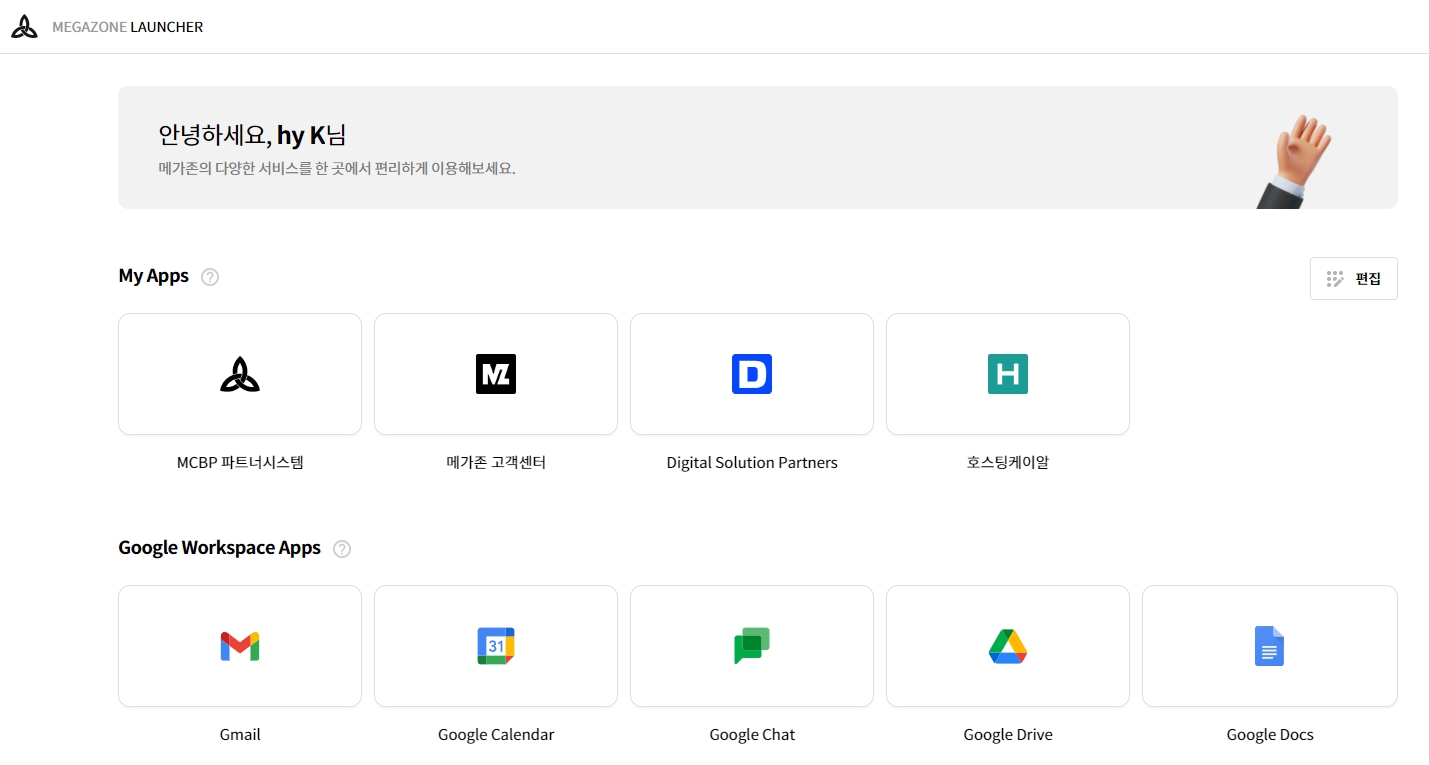Click the MEGAZONE LAUNCHER title text
The width and height of the screenshot is (1429, 765).
pos(128,27)
